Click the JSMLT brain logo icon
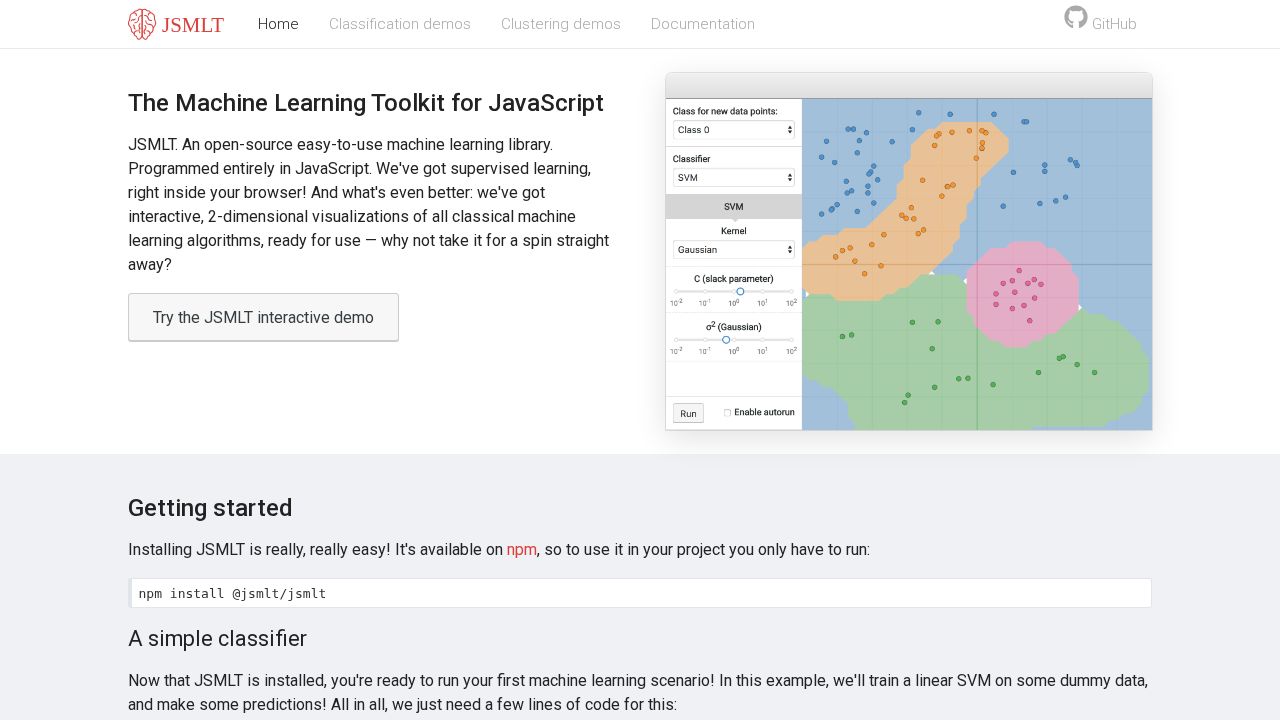 tap(142, 24)
